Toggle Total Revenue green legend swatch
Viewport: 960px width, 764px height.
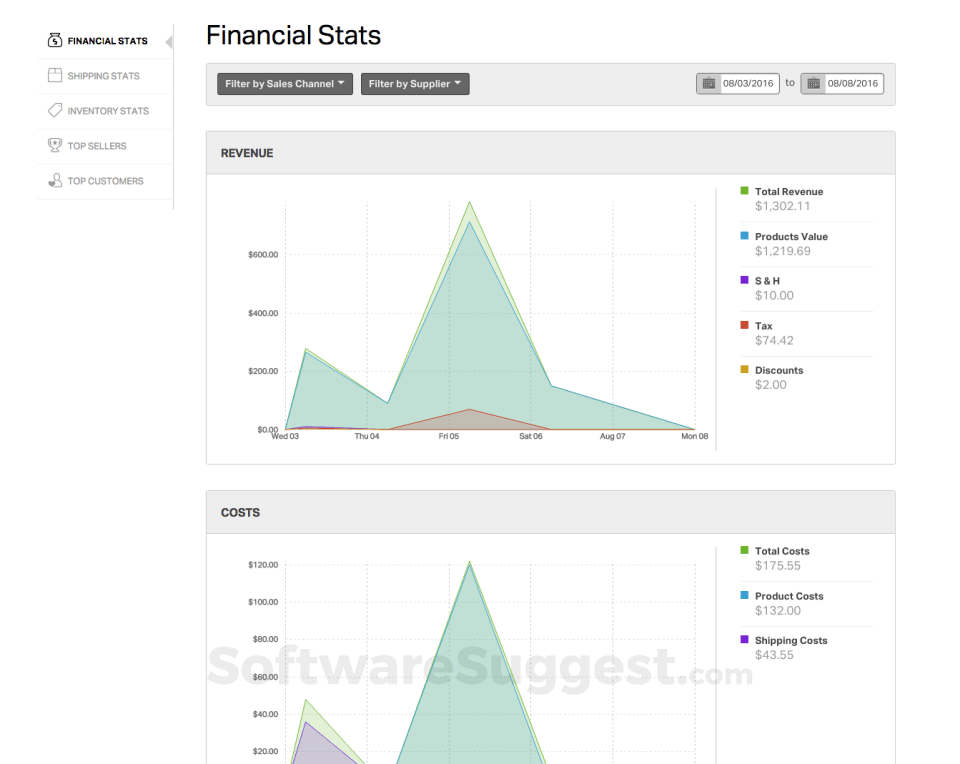[x=744, y=190]
